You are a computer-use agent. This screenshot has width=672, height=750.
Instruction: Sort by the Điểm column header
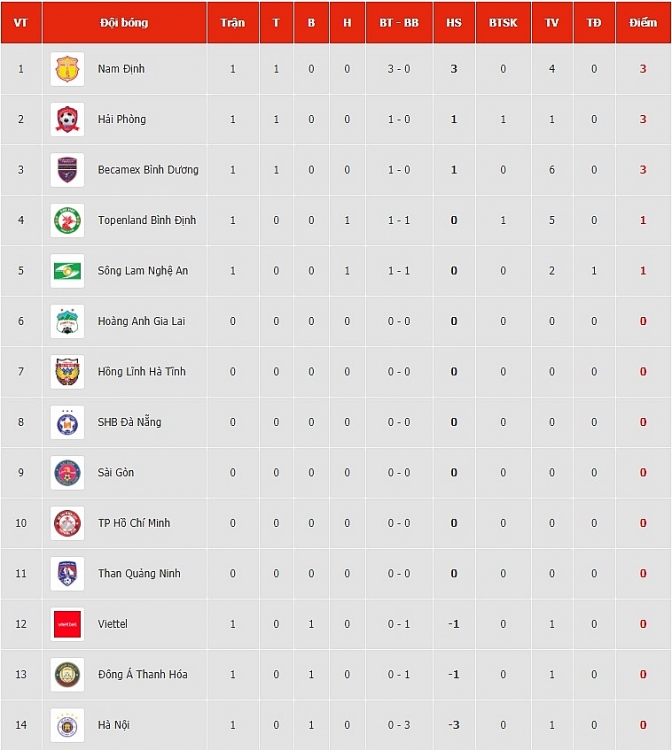tap(643, 22)
